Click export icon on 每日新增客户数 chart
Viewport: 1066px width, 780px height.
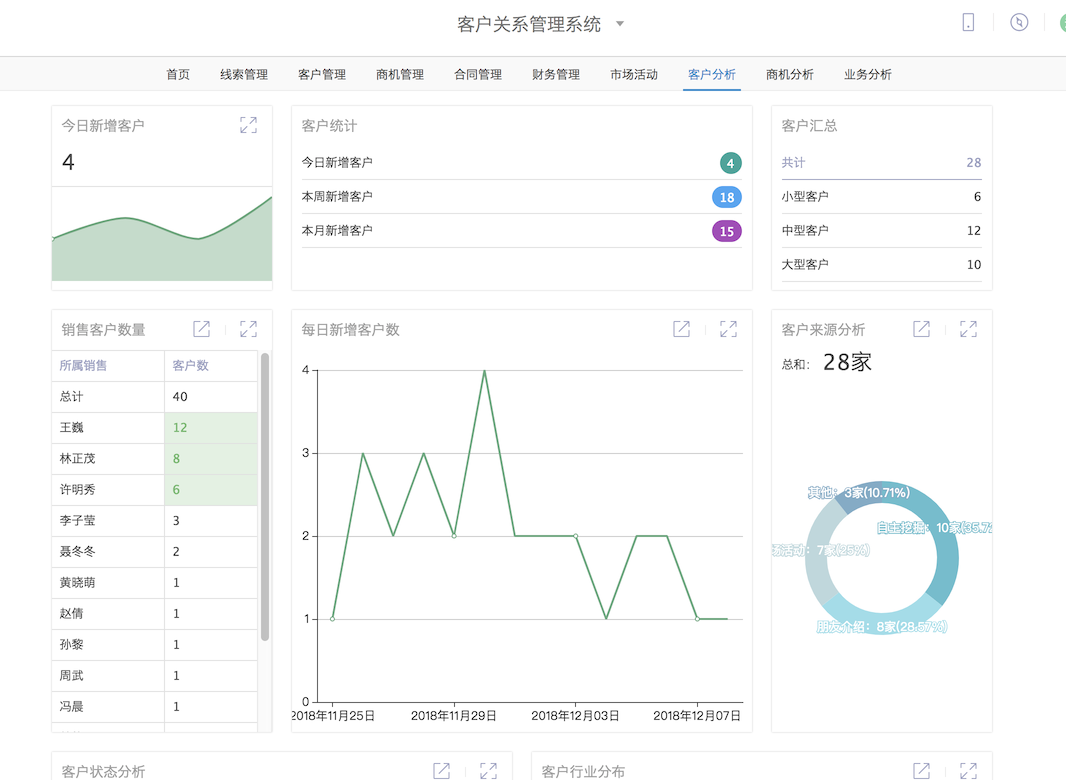tap(681, 329)
